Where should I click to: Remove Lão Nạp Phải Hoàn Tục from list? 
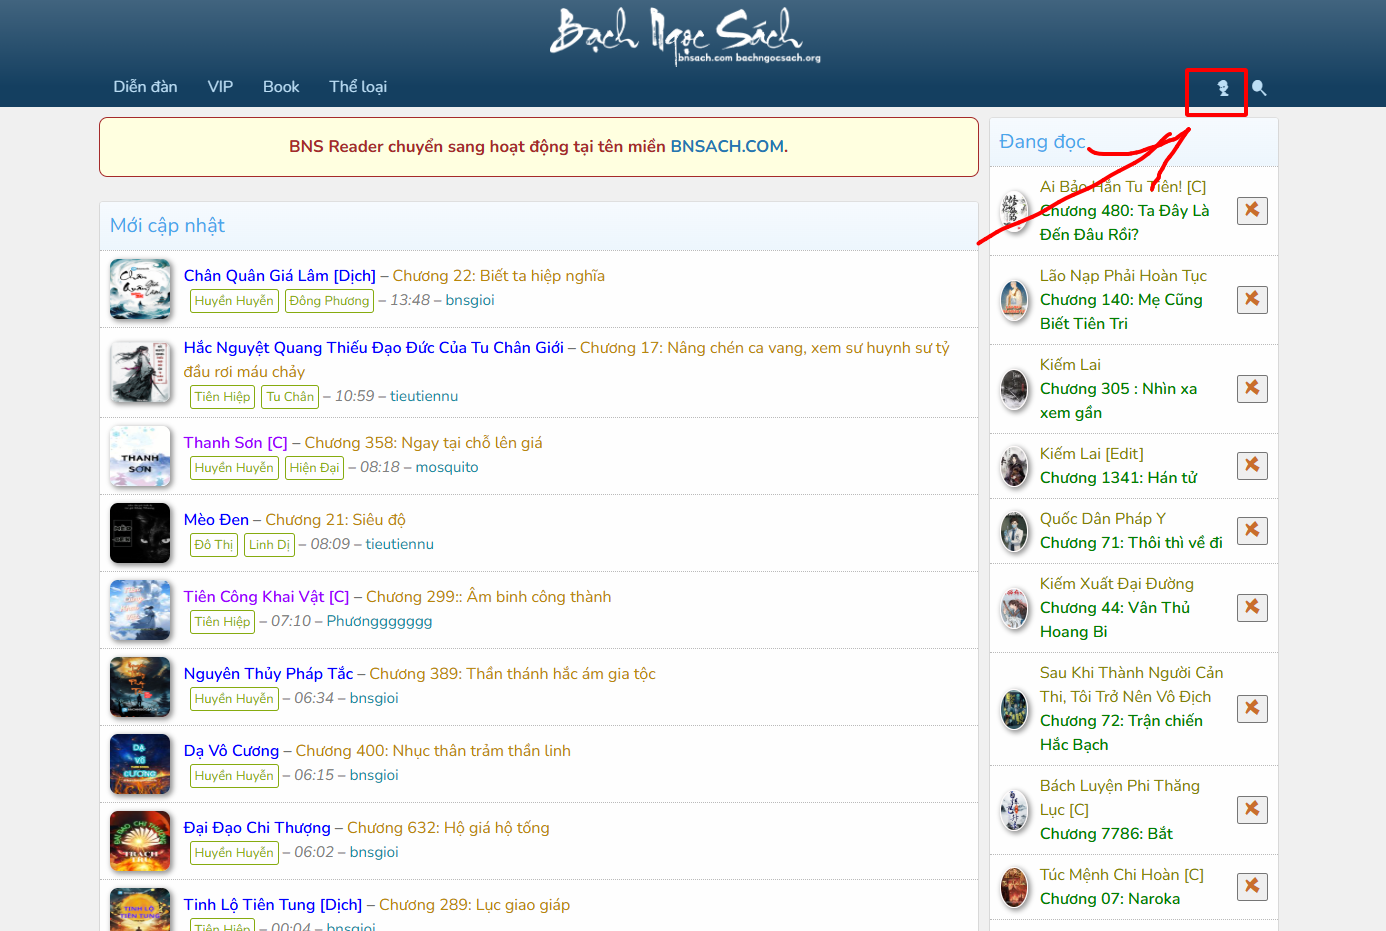[x=1252, y=299]
